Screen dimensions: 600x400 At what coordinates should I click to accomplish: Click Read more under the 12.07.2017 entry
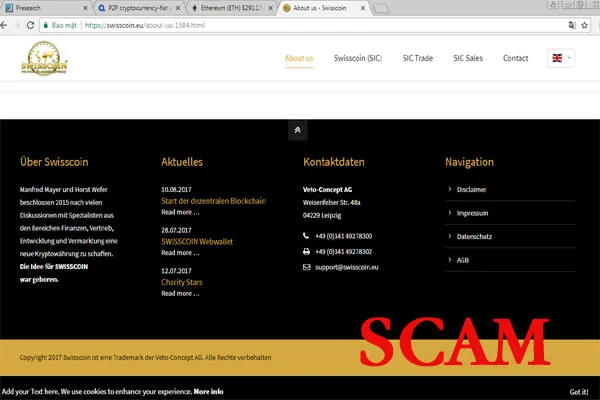[x=180, y=293]
